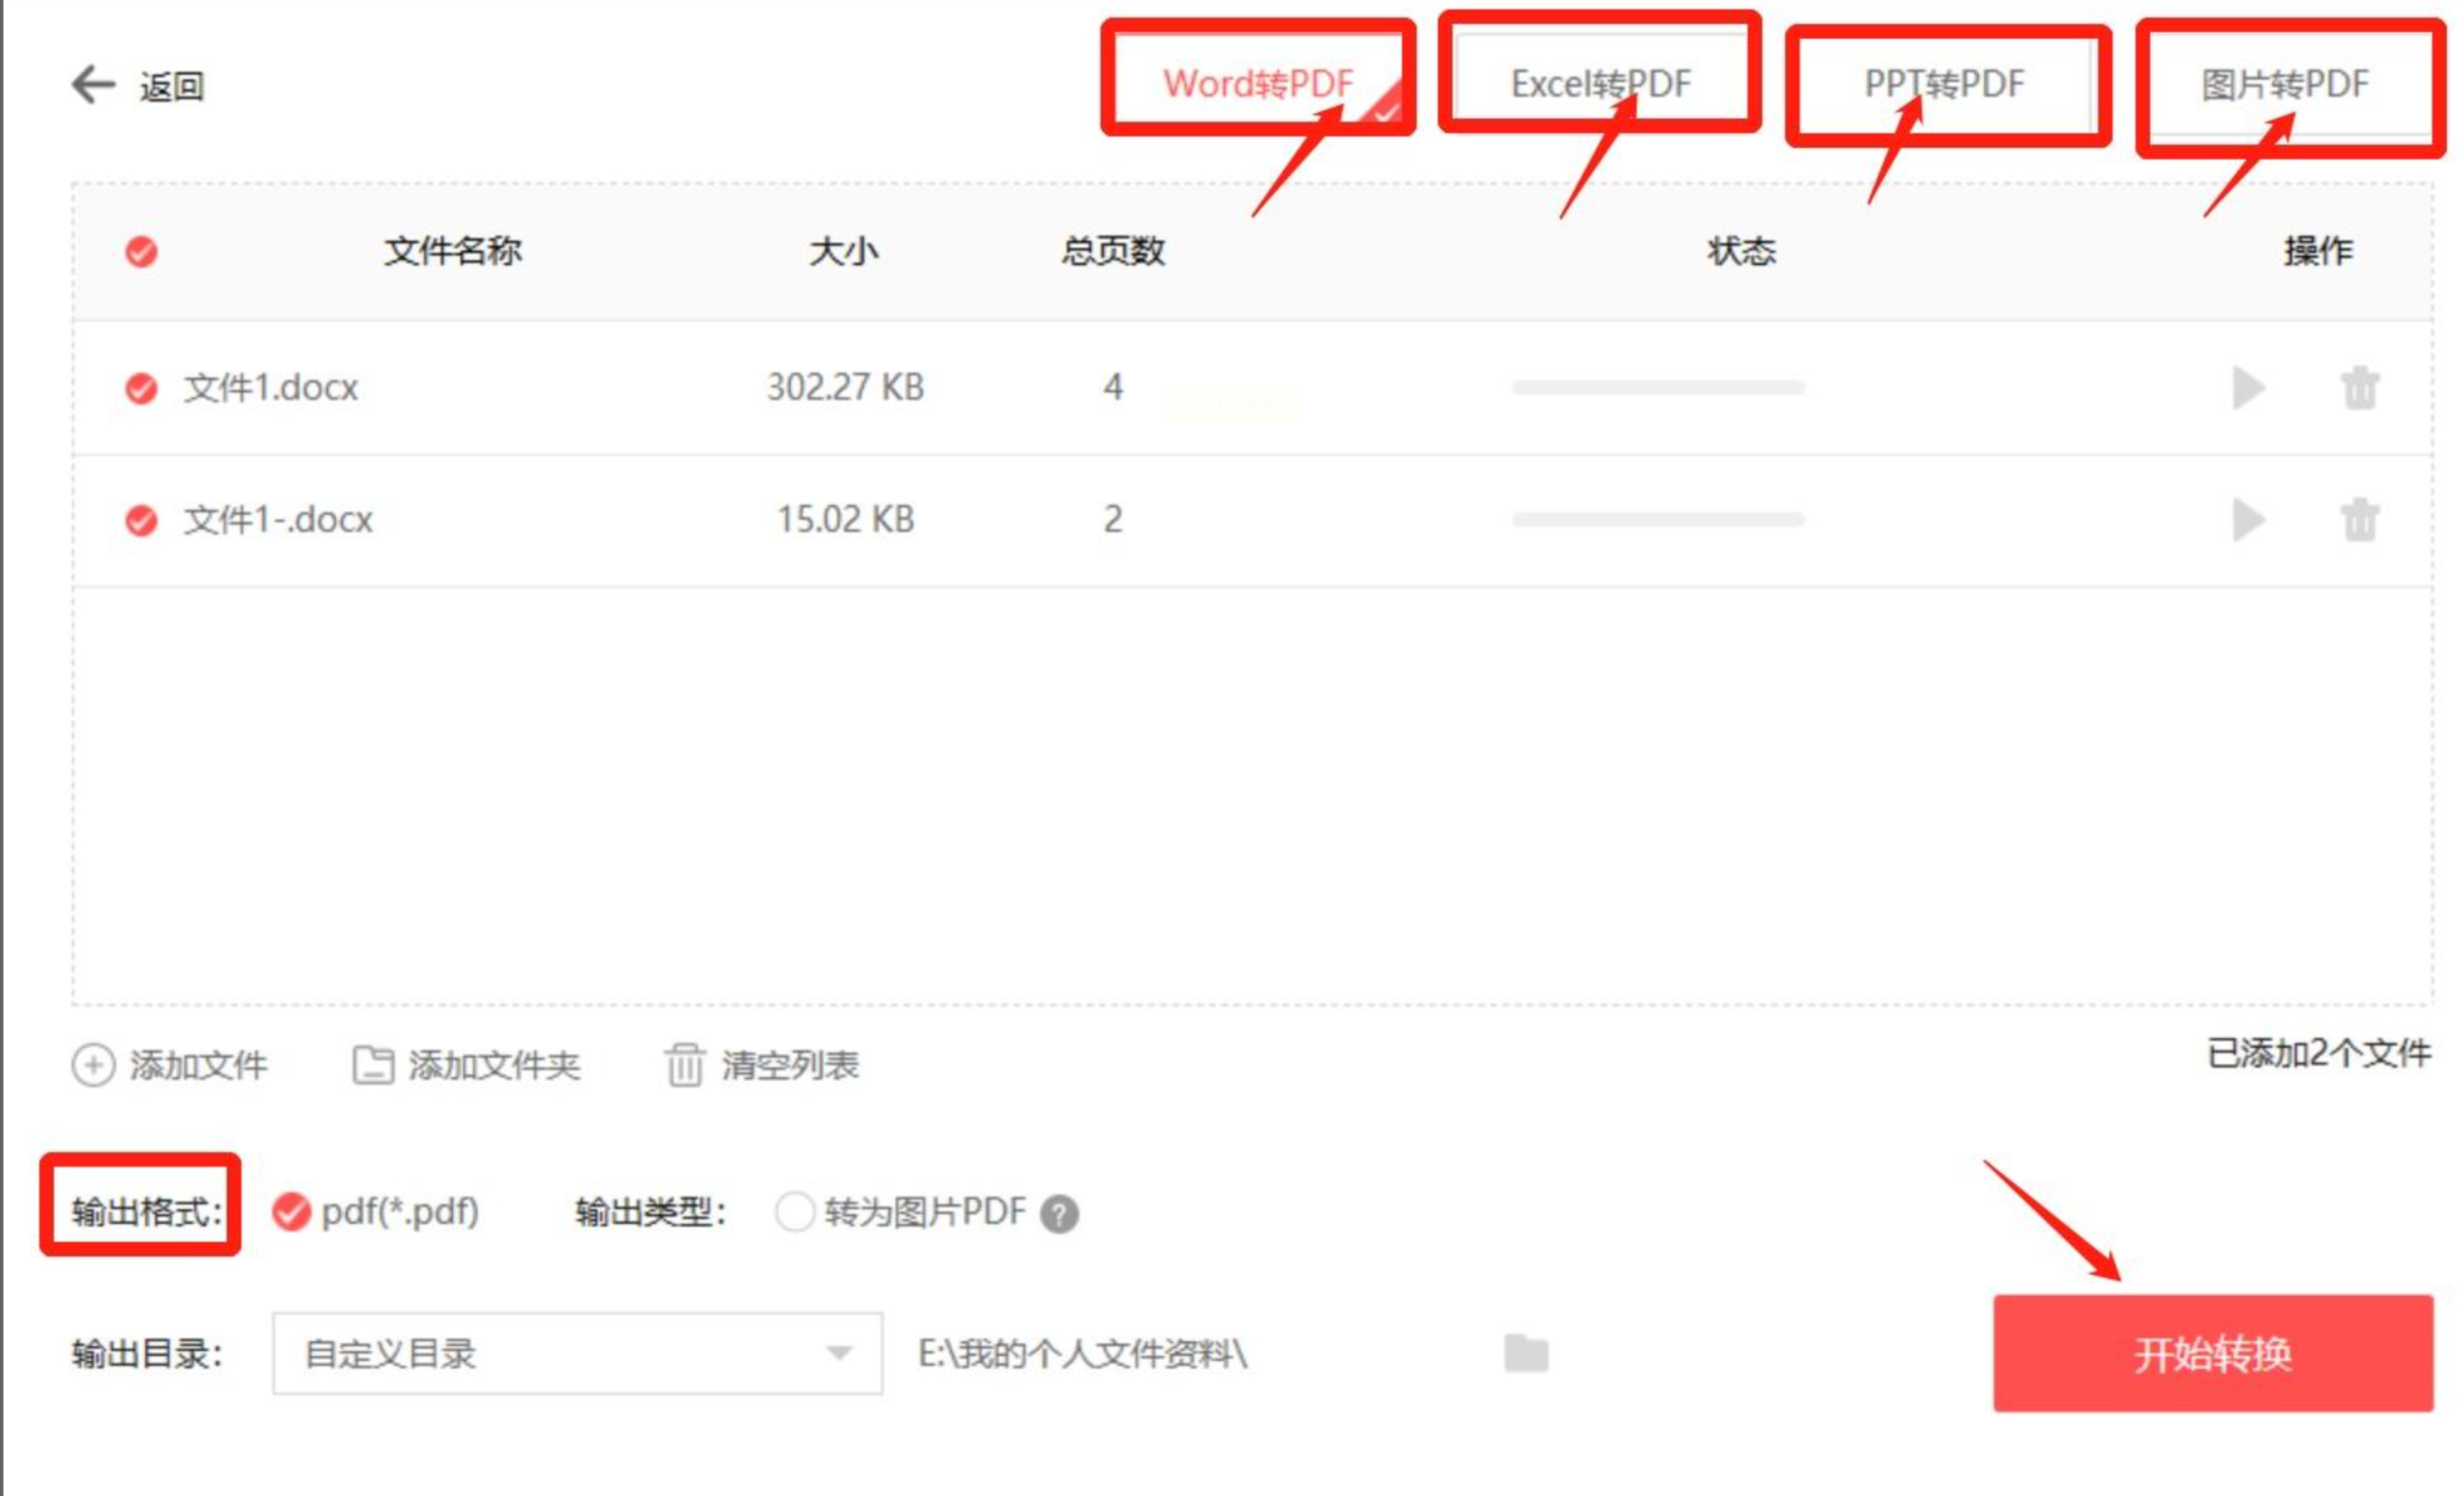Click the 文件1.docx progress bar
This screenshot has height=1496, width=2464.
click(1658, 388)
